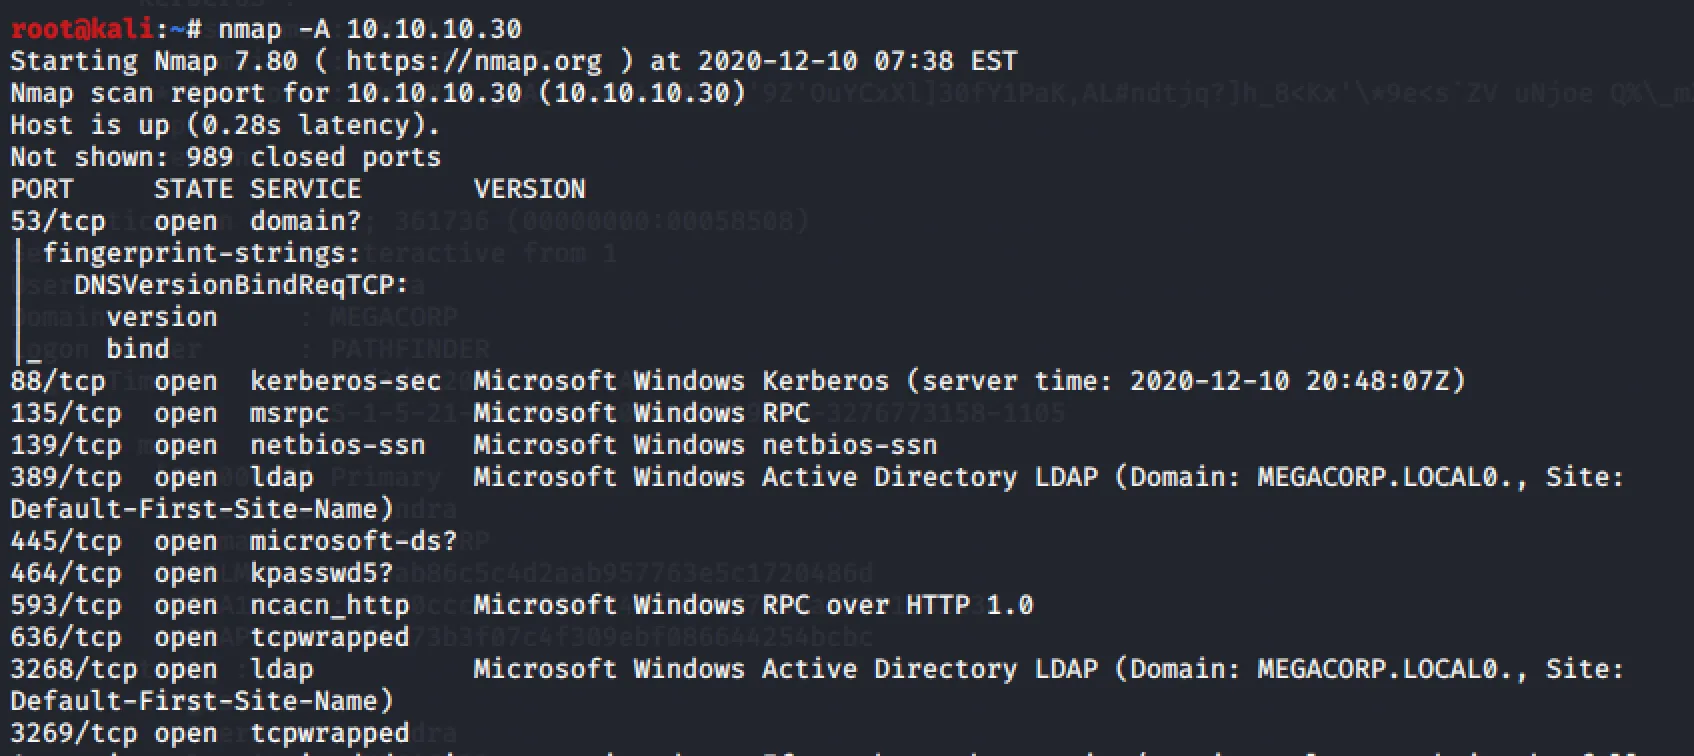Select the msrpc service name
This screenshot has width=1694, height=756.
click(x=289, y=413)
